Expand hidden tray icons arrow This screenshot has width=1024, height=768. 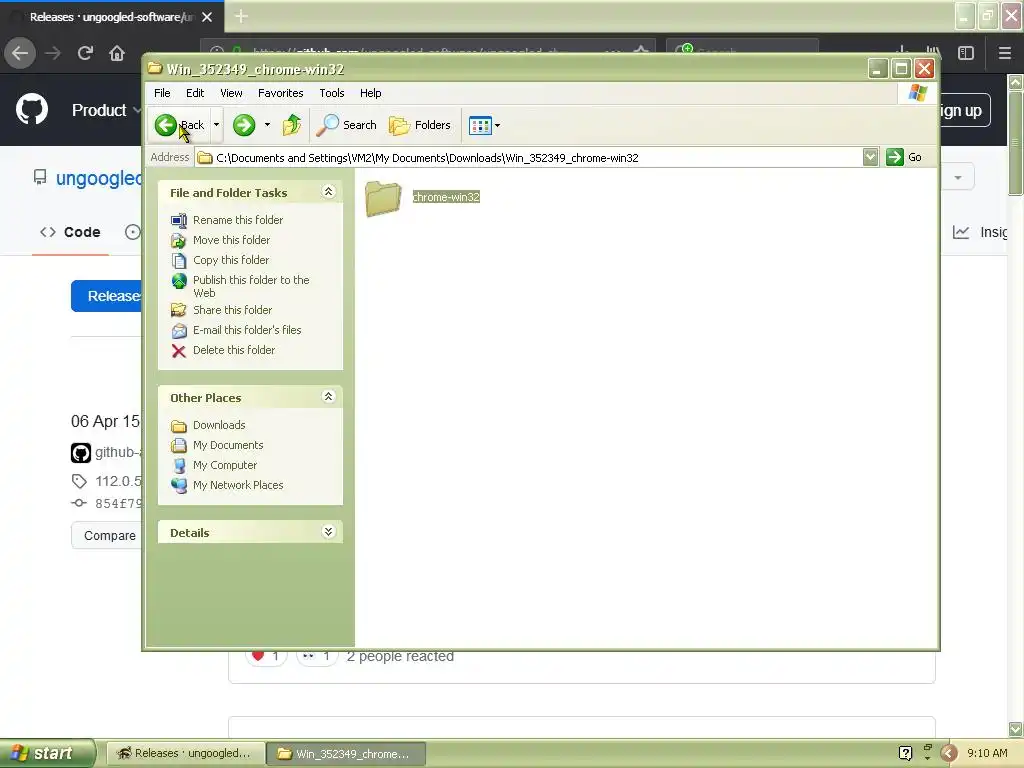pyautogui.click(x=948, y=753)
